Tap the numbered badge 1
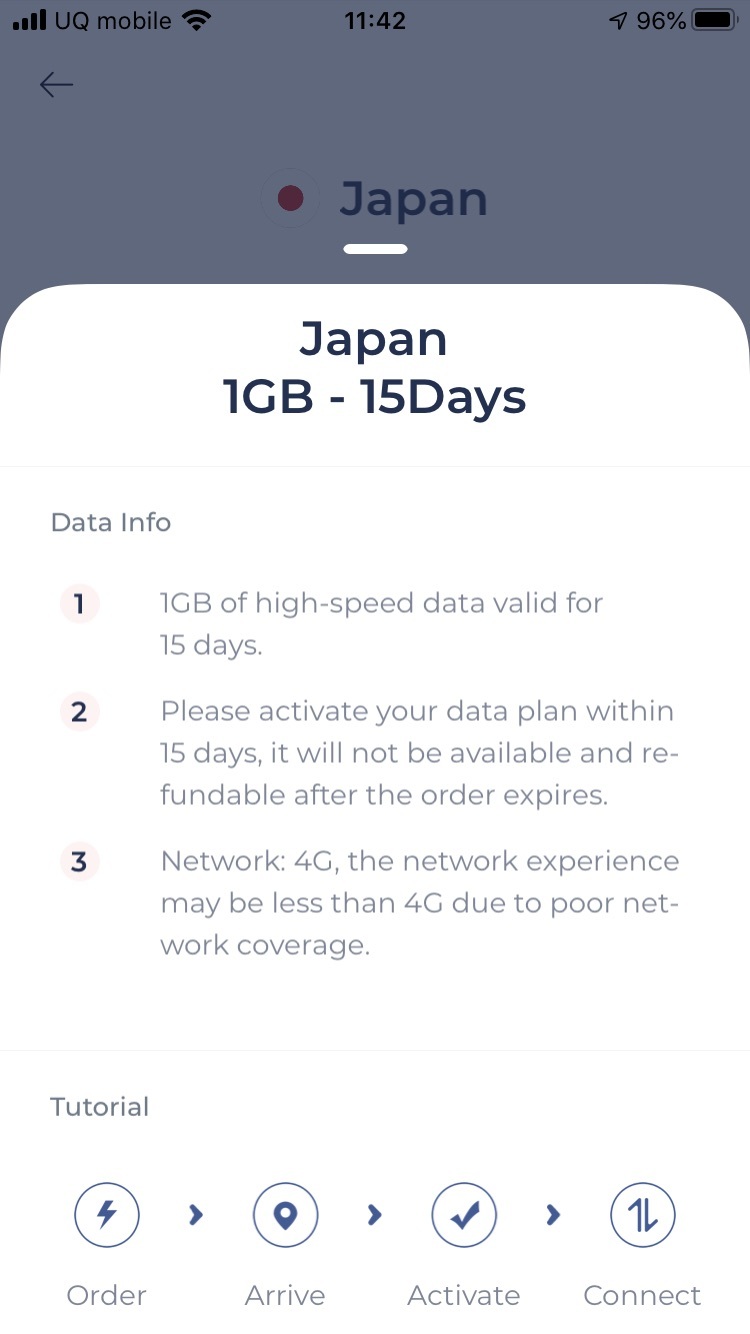Screen dimensions: 750x1334 pyautogui.click(x=79, y=604)
